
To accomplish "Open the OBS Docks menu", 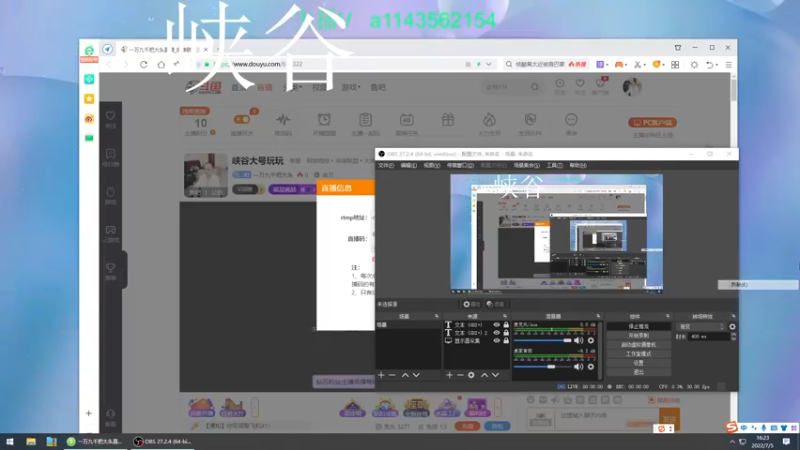I will click(460, 165).
